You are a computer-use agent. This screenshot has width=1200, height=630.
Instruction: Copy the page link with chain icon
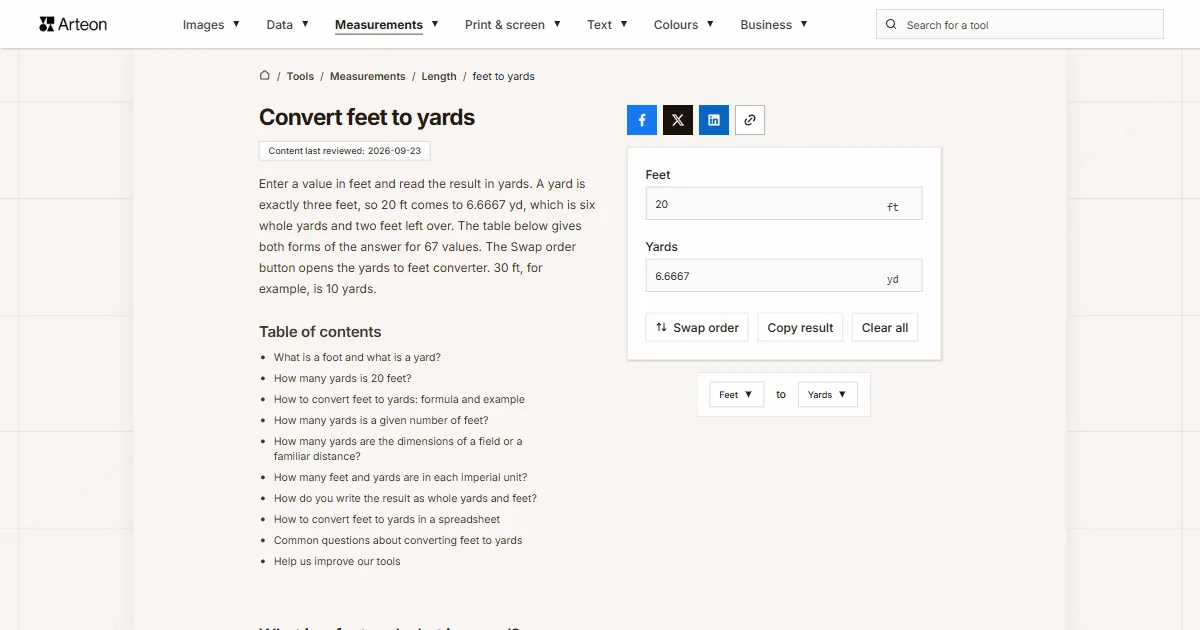point(750,120)
